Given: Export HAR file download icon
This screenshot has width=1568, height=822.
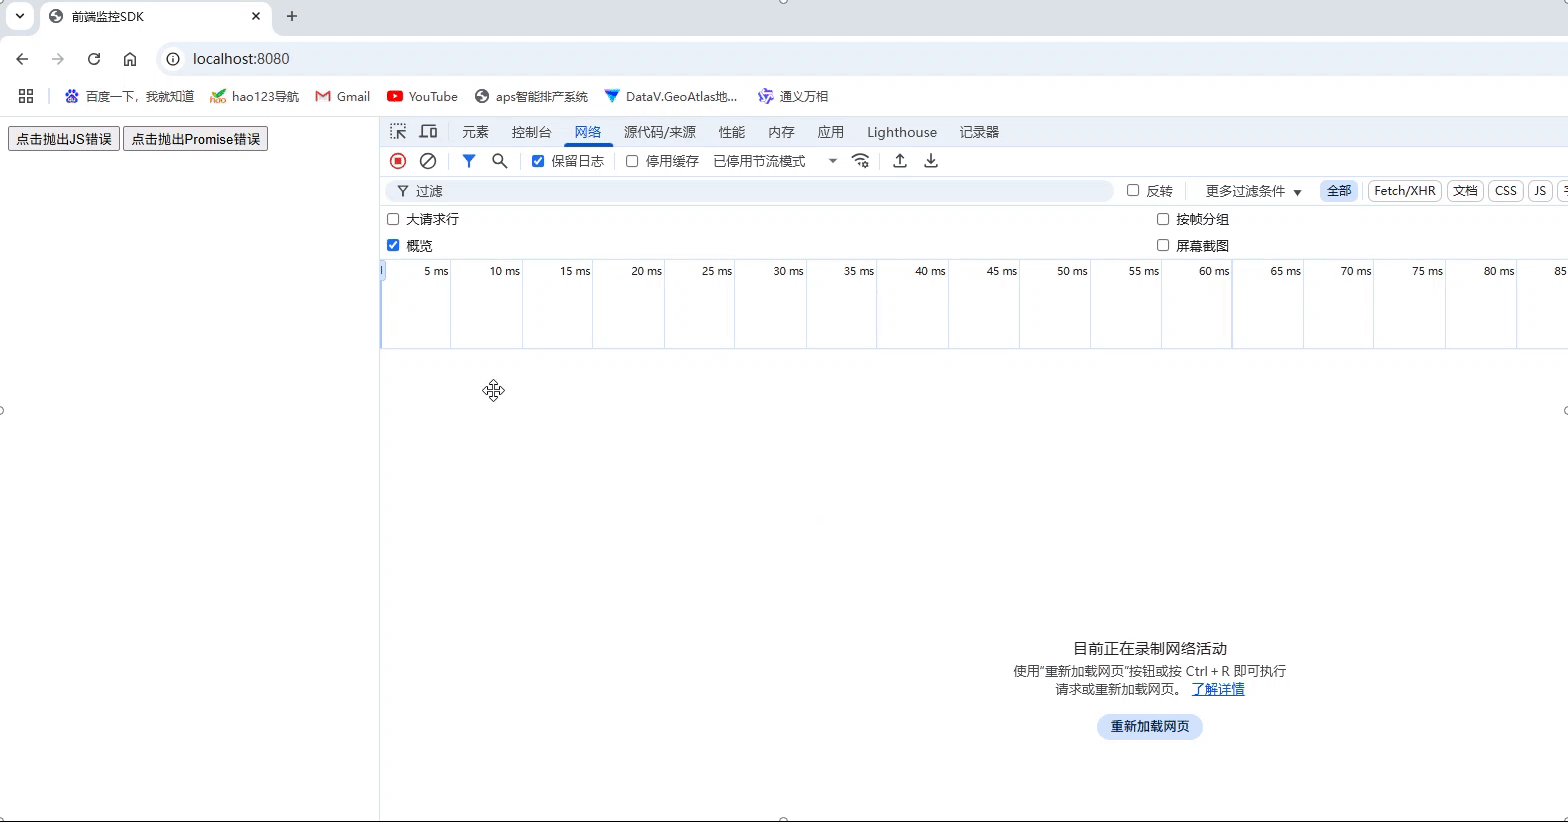Looking at the screenshot, I should (931, 161).
